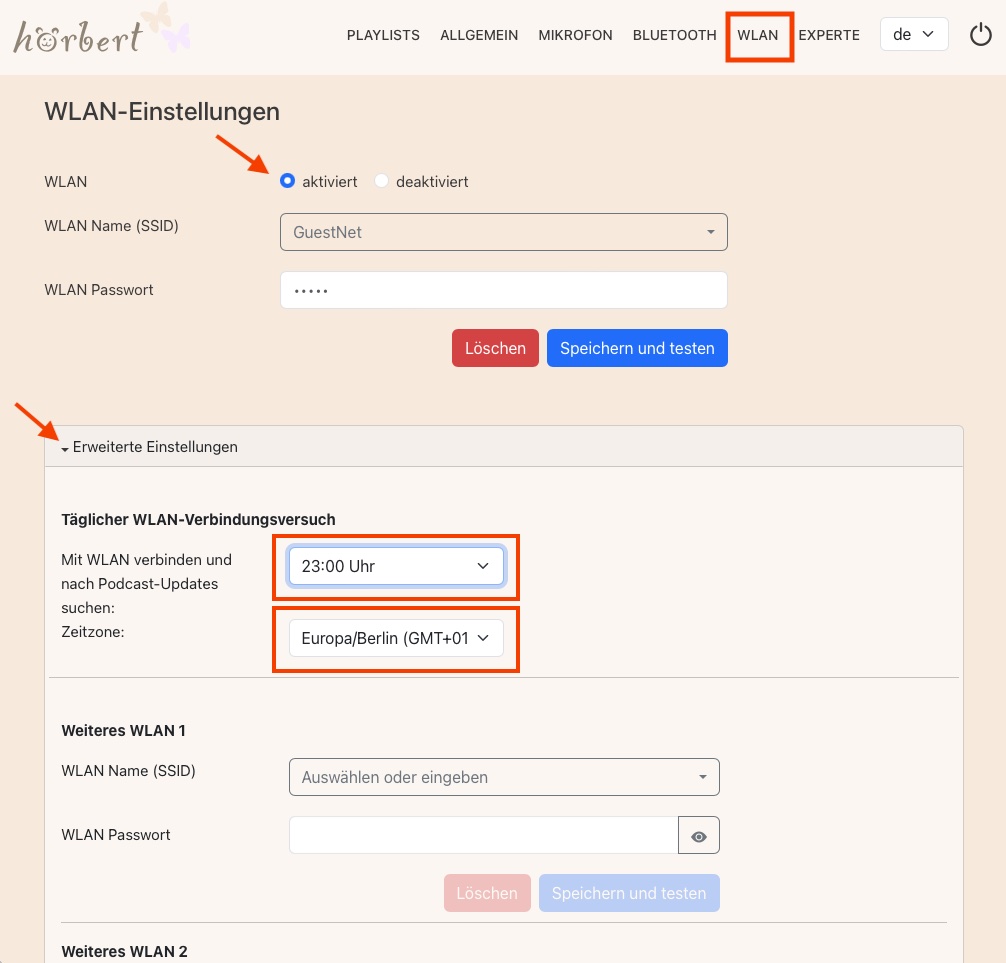Image resolution: width=1006 pixels, height=963 pixels.
Task: Open the 'de' language selector
Action: click(913, 34)
